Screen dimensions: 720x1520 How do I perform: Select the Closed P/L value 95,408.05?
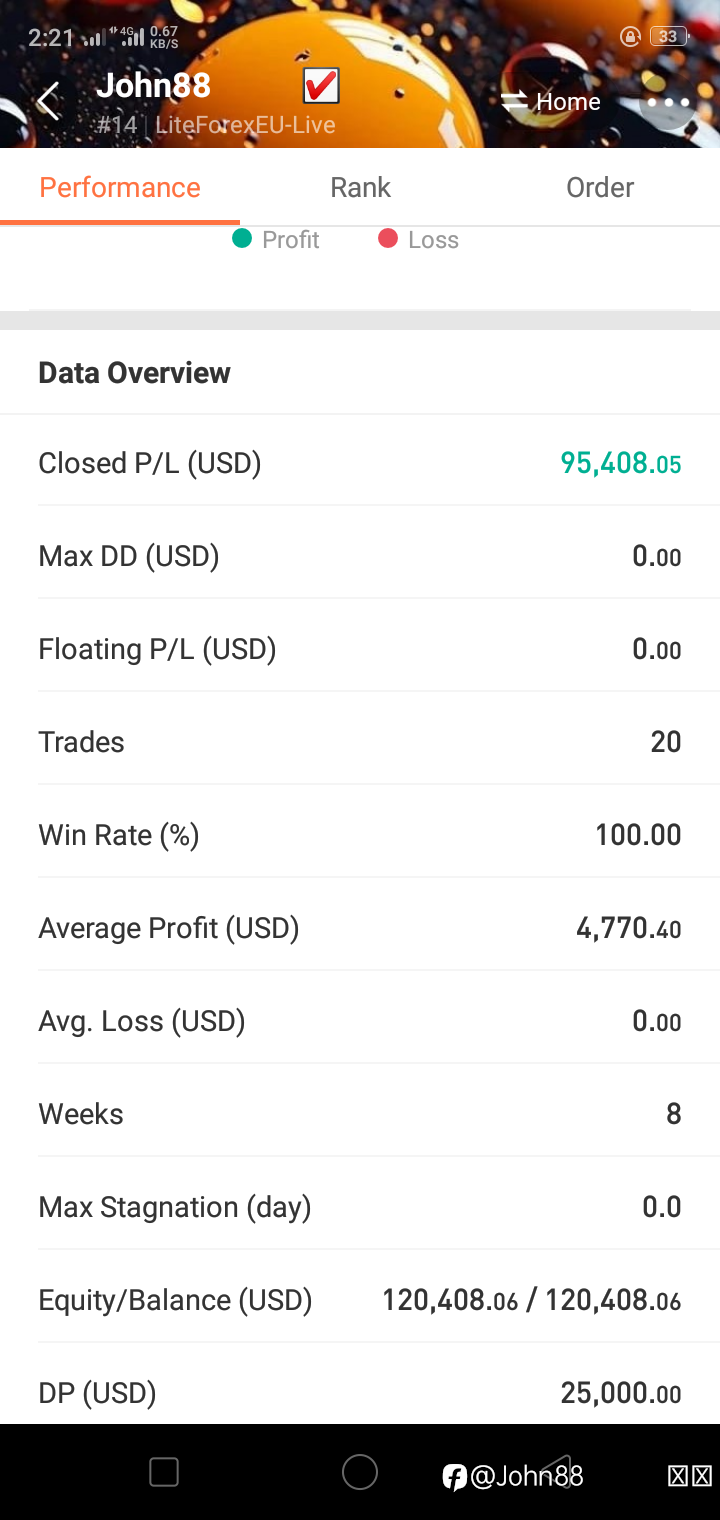pos(621,463)
